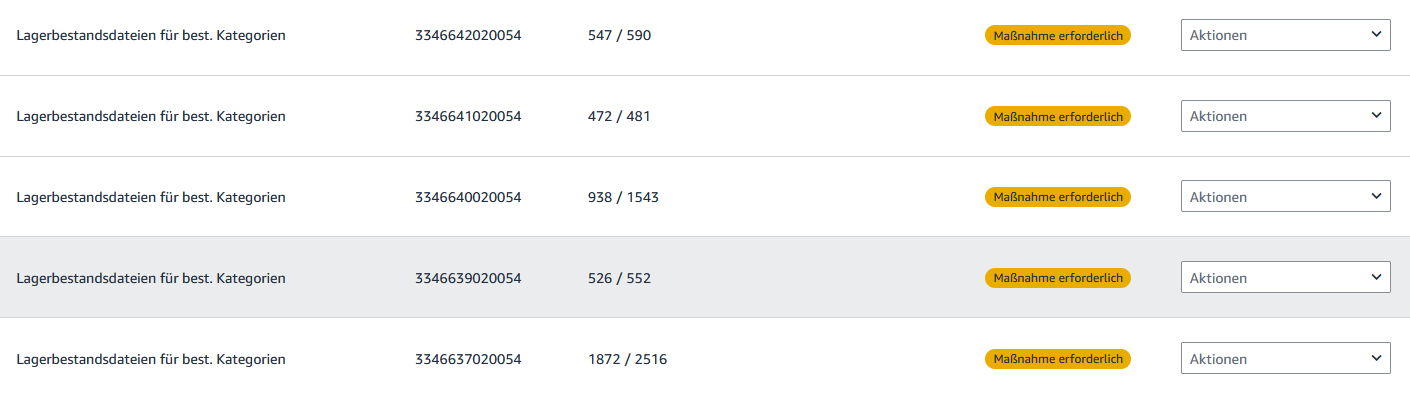Click batch ID 3346642020054
The image size is (1410, 395).
pos(468,35)
